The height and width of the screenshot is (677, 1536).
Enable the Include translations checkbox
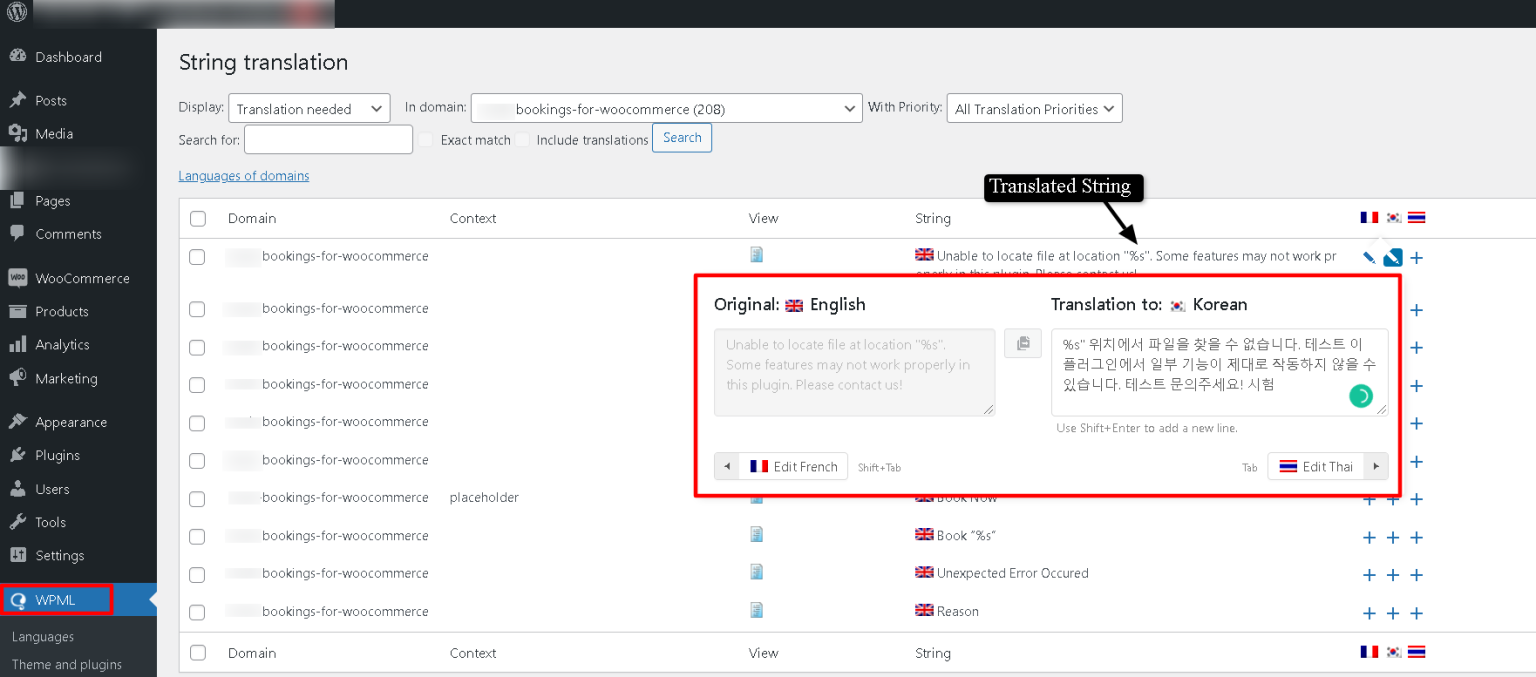[521, 140]
